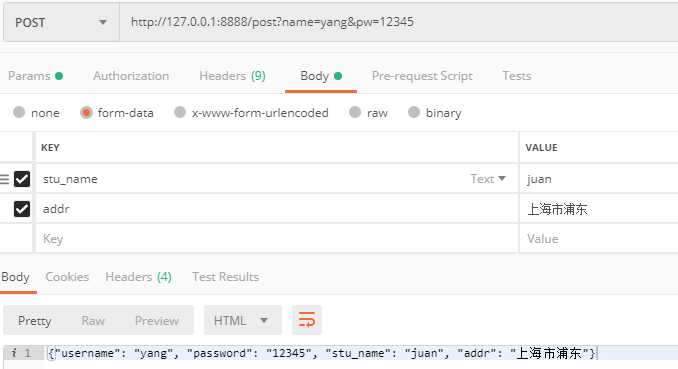Choose x-www-form-urlencoded body type
Screen dimensions: 678x369
(x=180, y=112)
